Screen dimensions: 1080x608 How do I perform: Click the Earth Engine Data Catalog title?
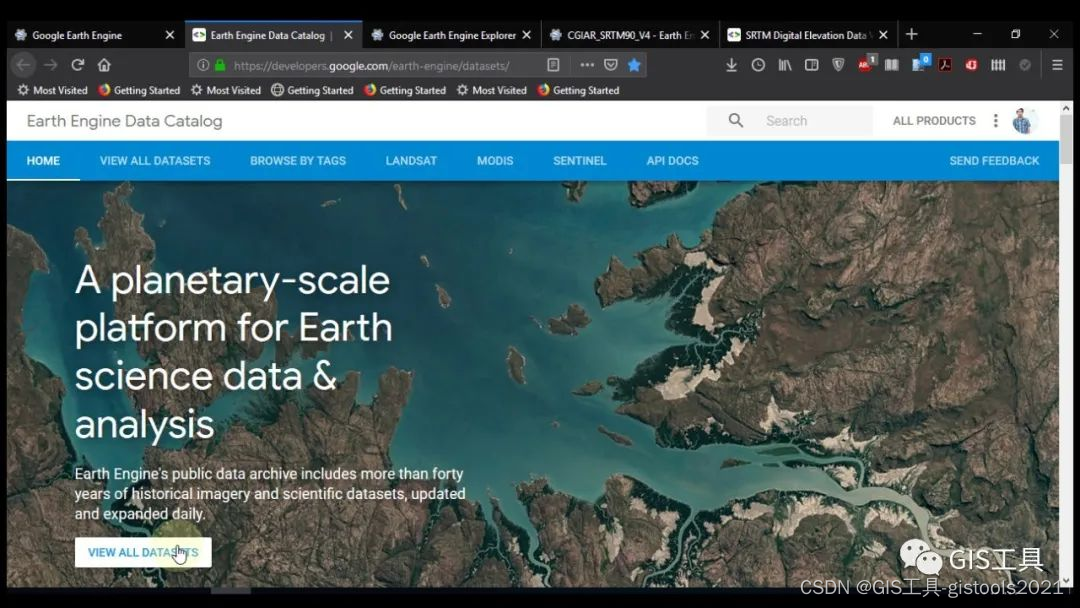point(125,121)
